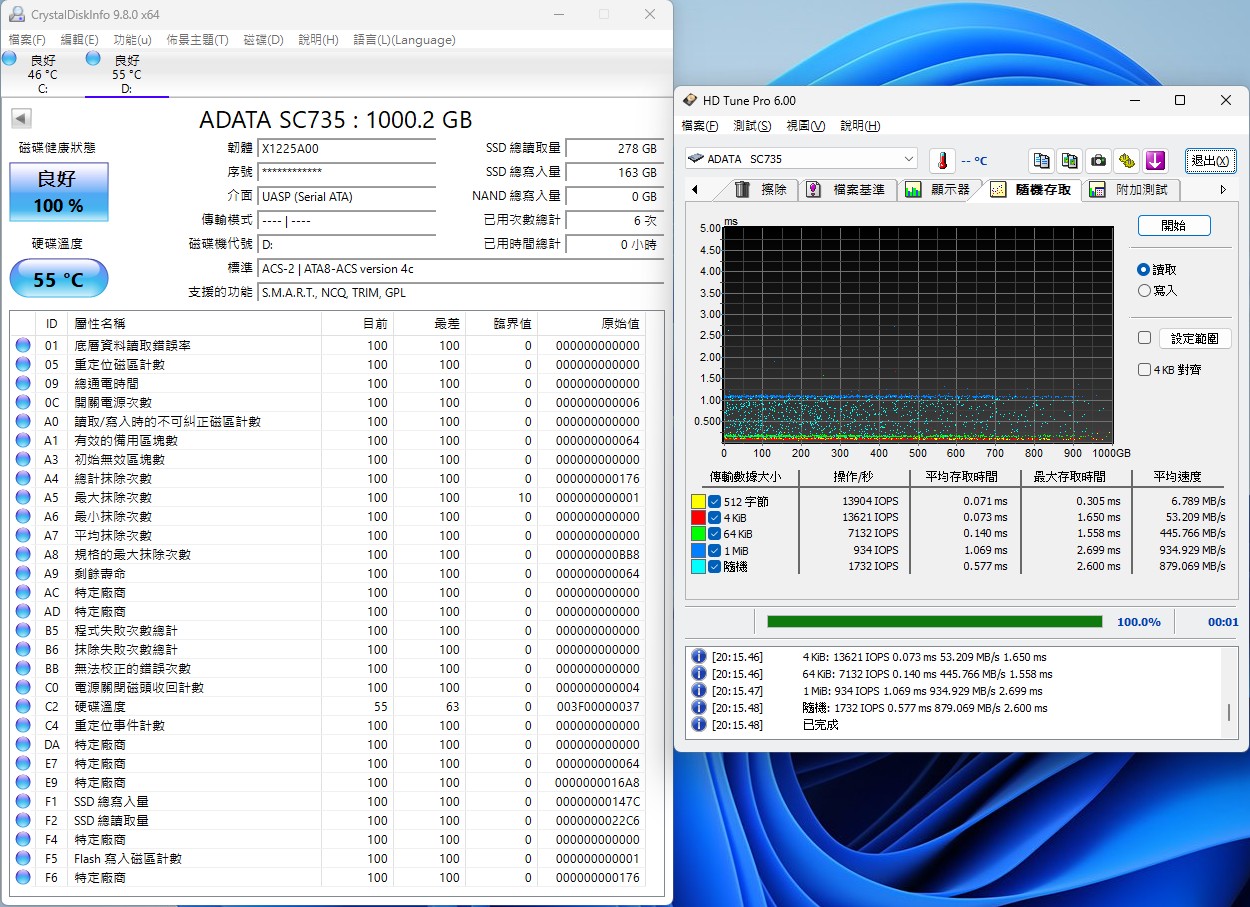This screenshot has height=907, width=1250.
Task: Click status orb for attribute 0C 開關電源次數
Action: coord(23,402)
